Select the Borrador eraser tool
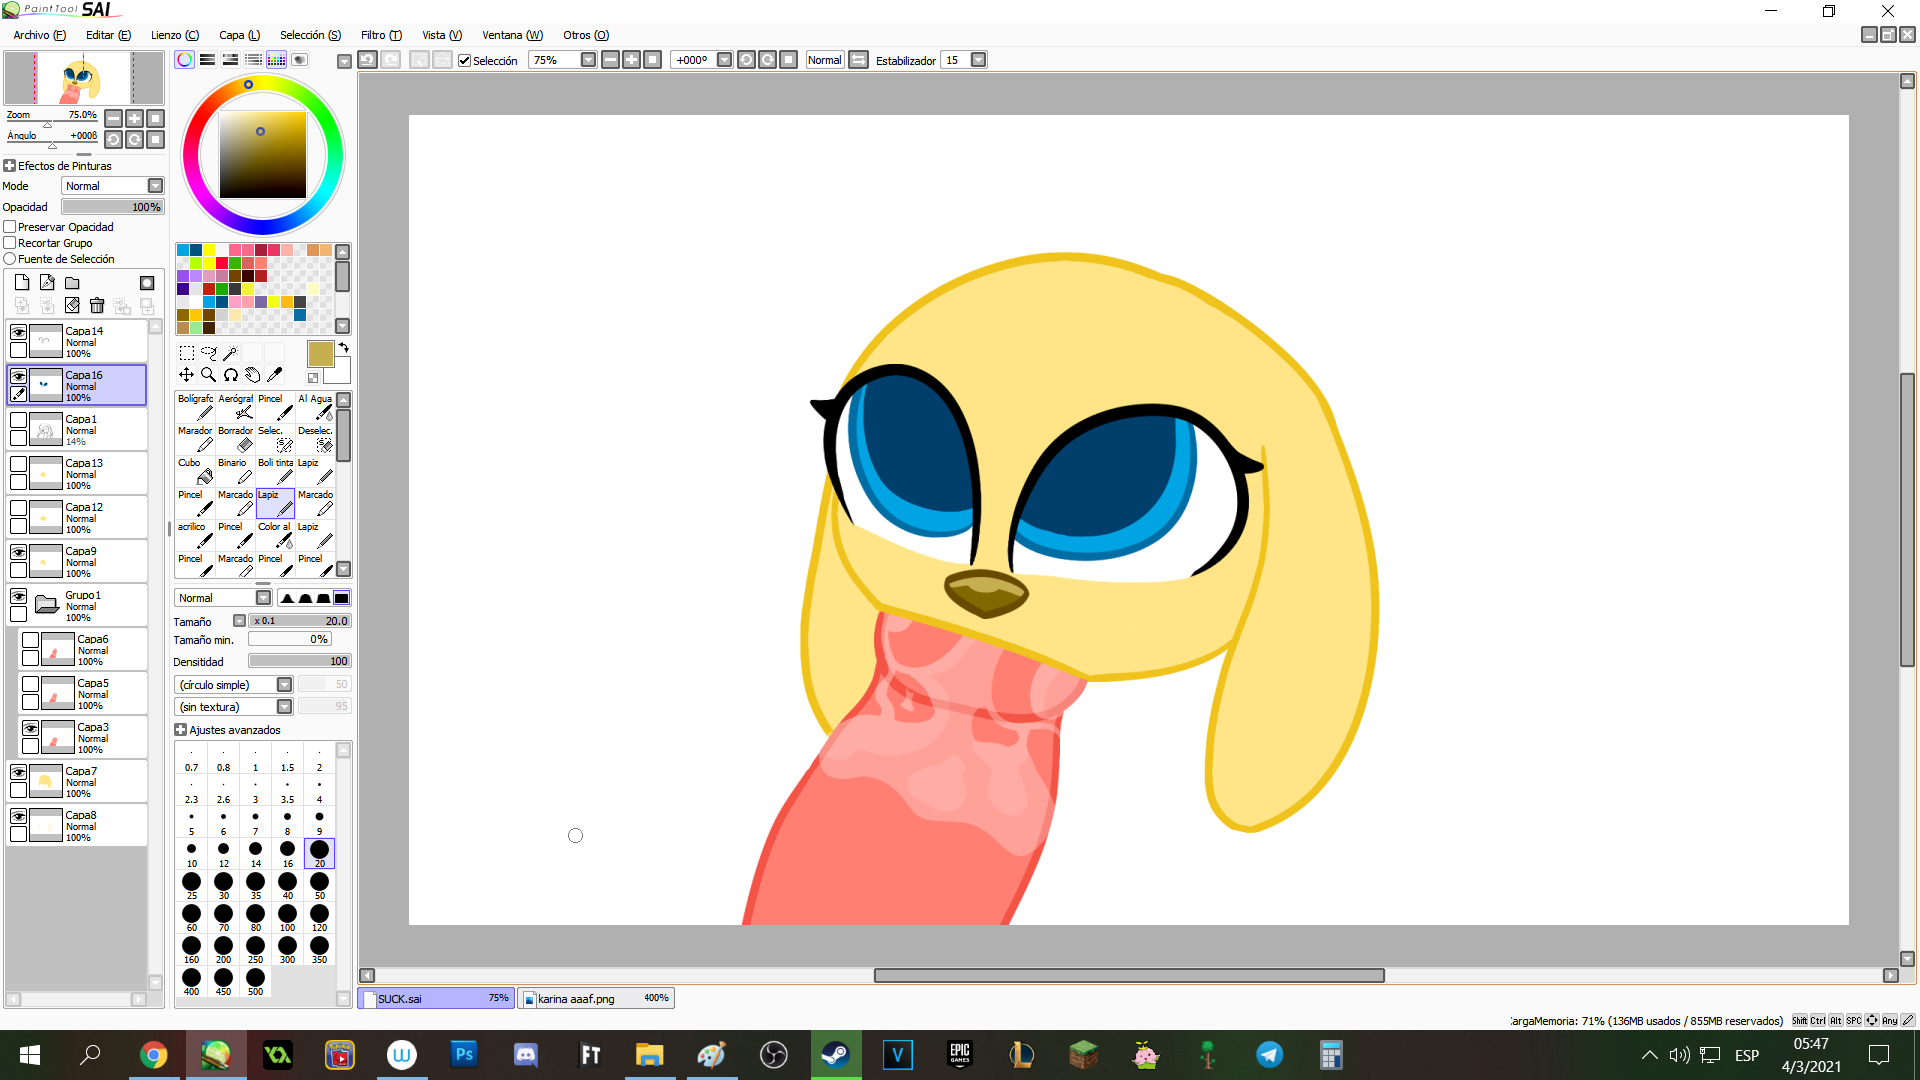1920x1080 pixels. 236,438
